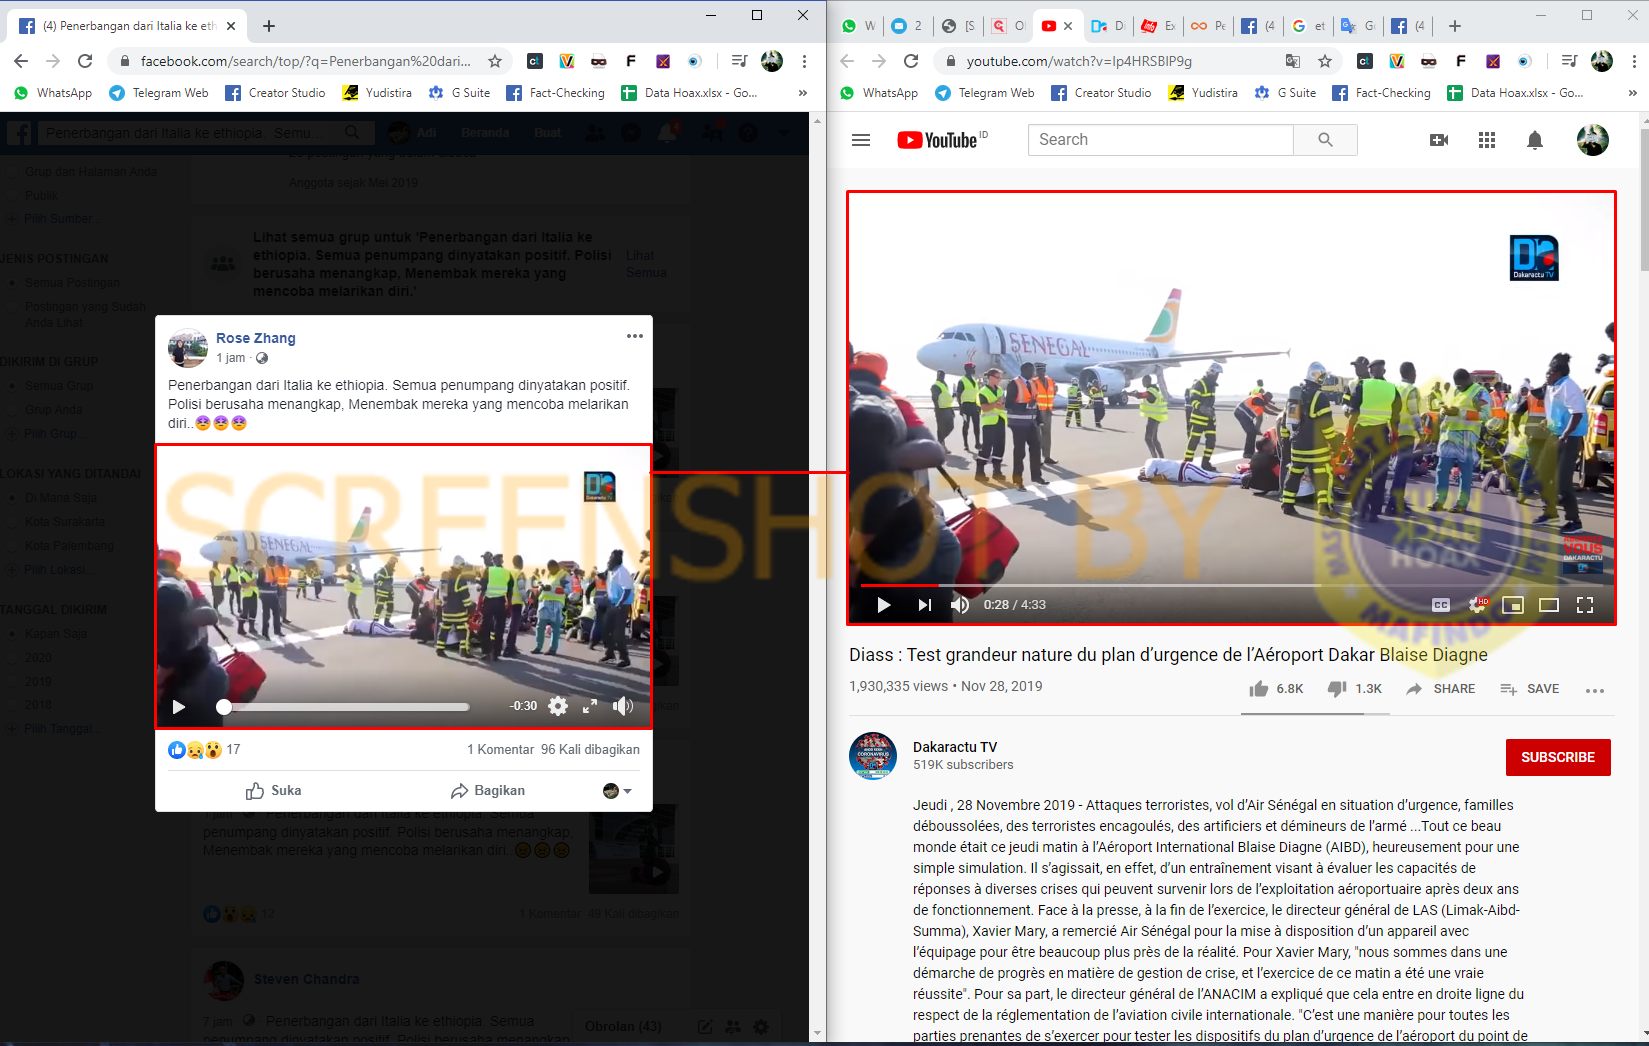1649x1046 pixels.
Task: Seek the Facebook video progress slider
Action: 343,707
